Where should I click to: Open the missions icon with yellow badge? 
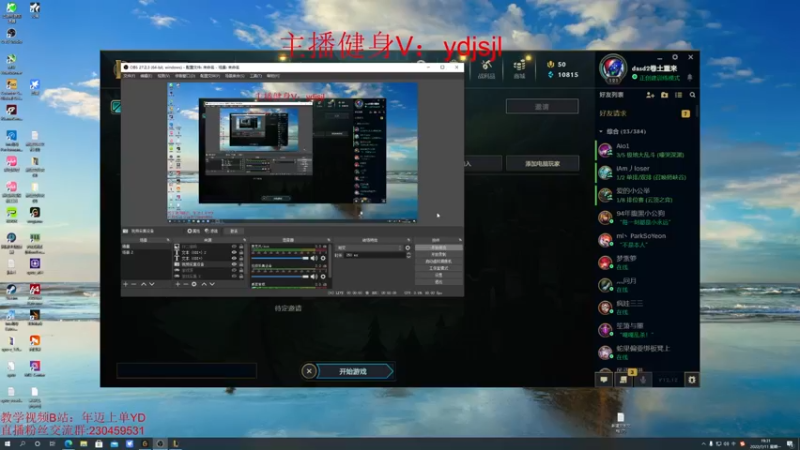point(624,379)
